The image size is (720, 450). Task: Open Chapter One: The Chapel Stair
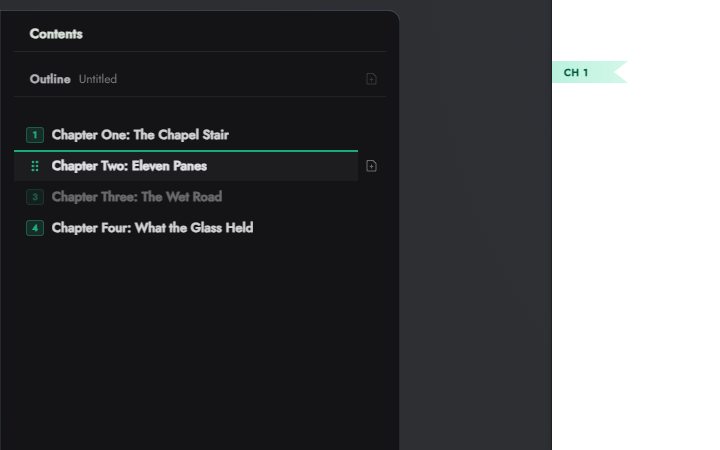(x=140, y=135)
